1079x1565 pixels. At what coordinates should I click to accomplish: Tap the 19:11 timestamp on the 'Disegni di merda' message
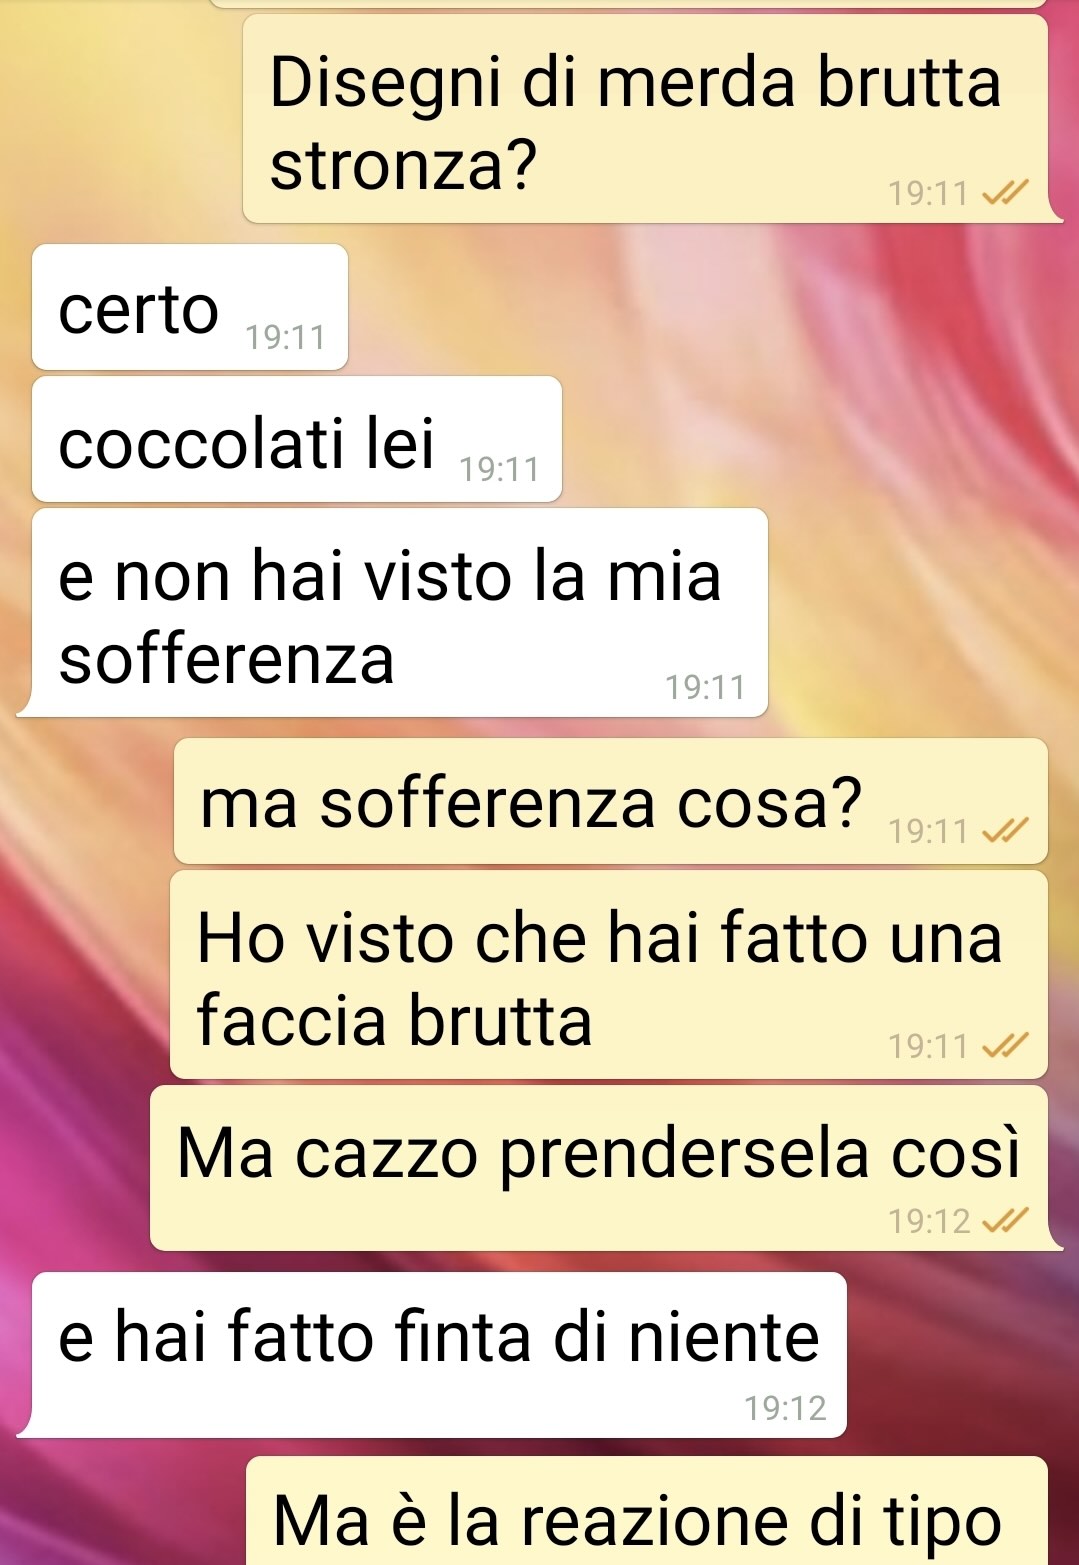pyautogui.click(x=929, y=193)
